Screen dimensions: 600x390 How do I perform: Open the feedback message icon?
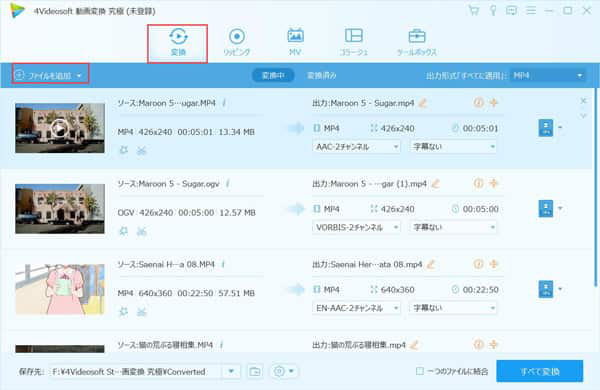512,10
